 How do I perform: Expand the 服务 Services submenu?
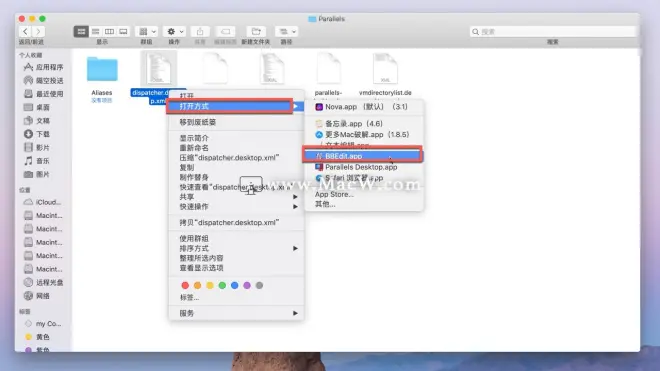click(x=236, y=313)
